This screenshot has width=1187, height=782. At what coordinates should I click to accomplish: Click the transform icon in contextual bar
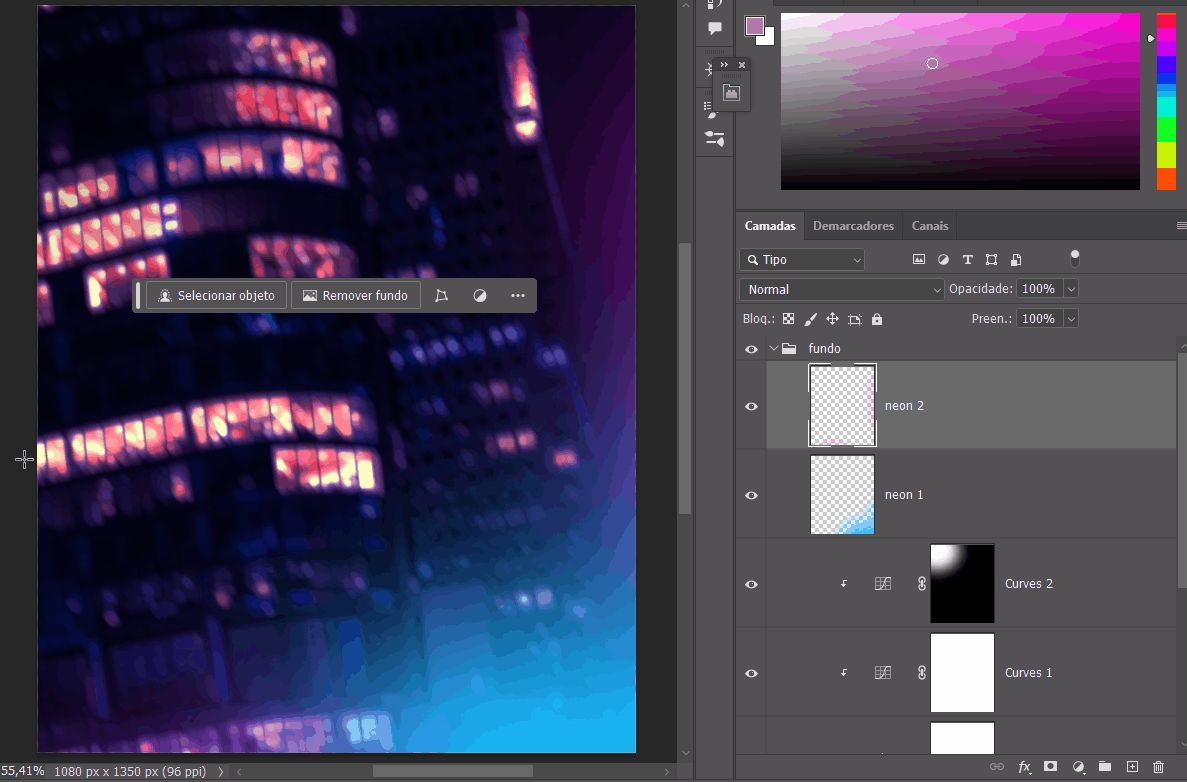click(x=441, y=295)
